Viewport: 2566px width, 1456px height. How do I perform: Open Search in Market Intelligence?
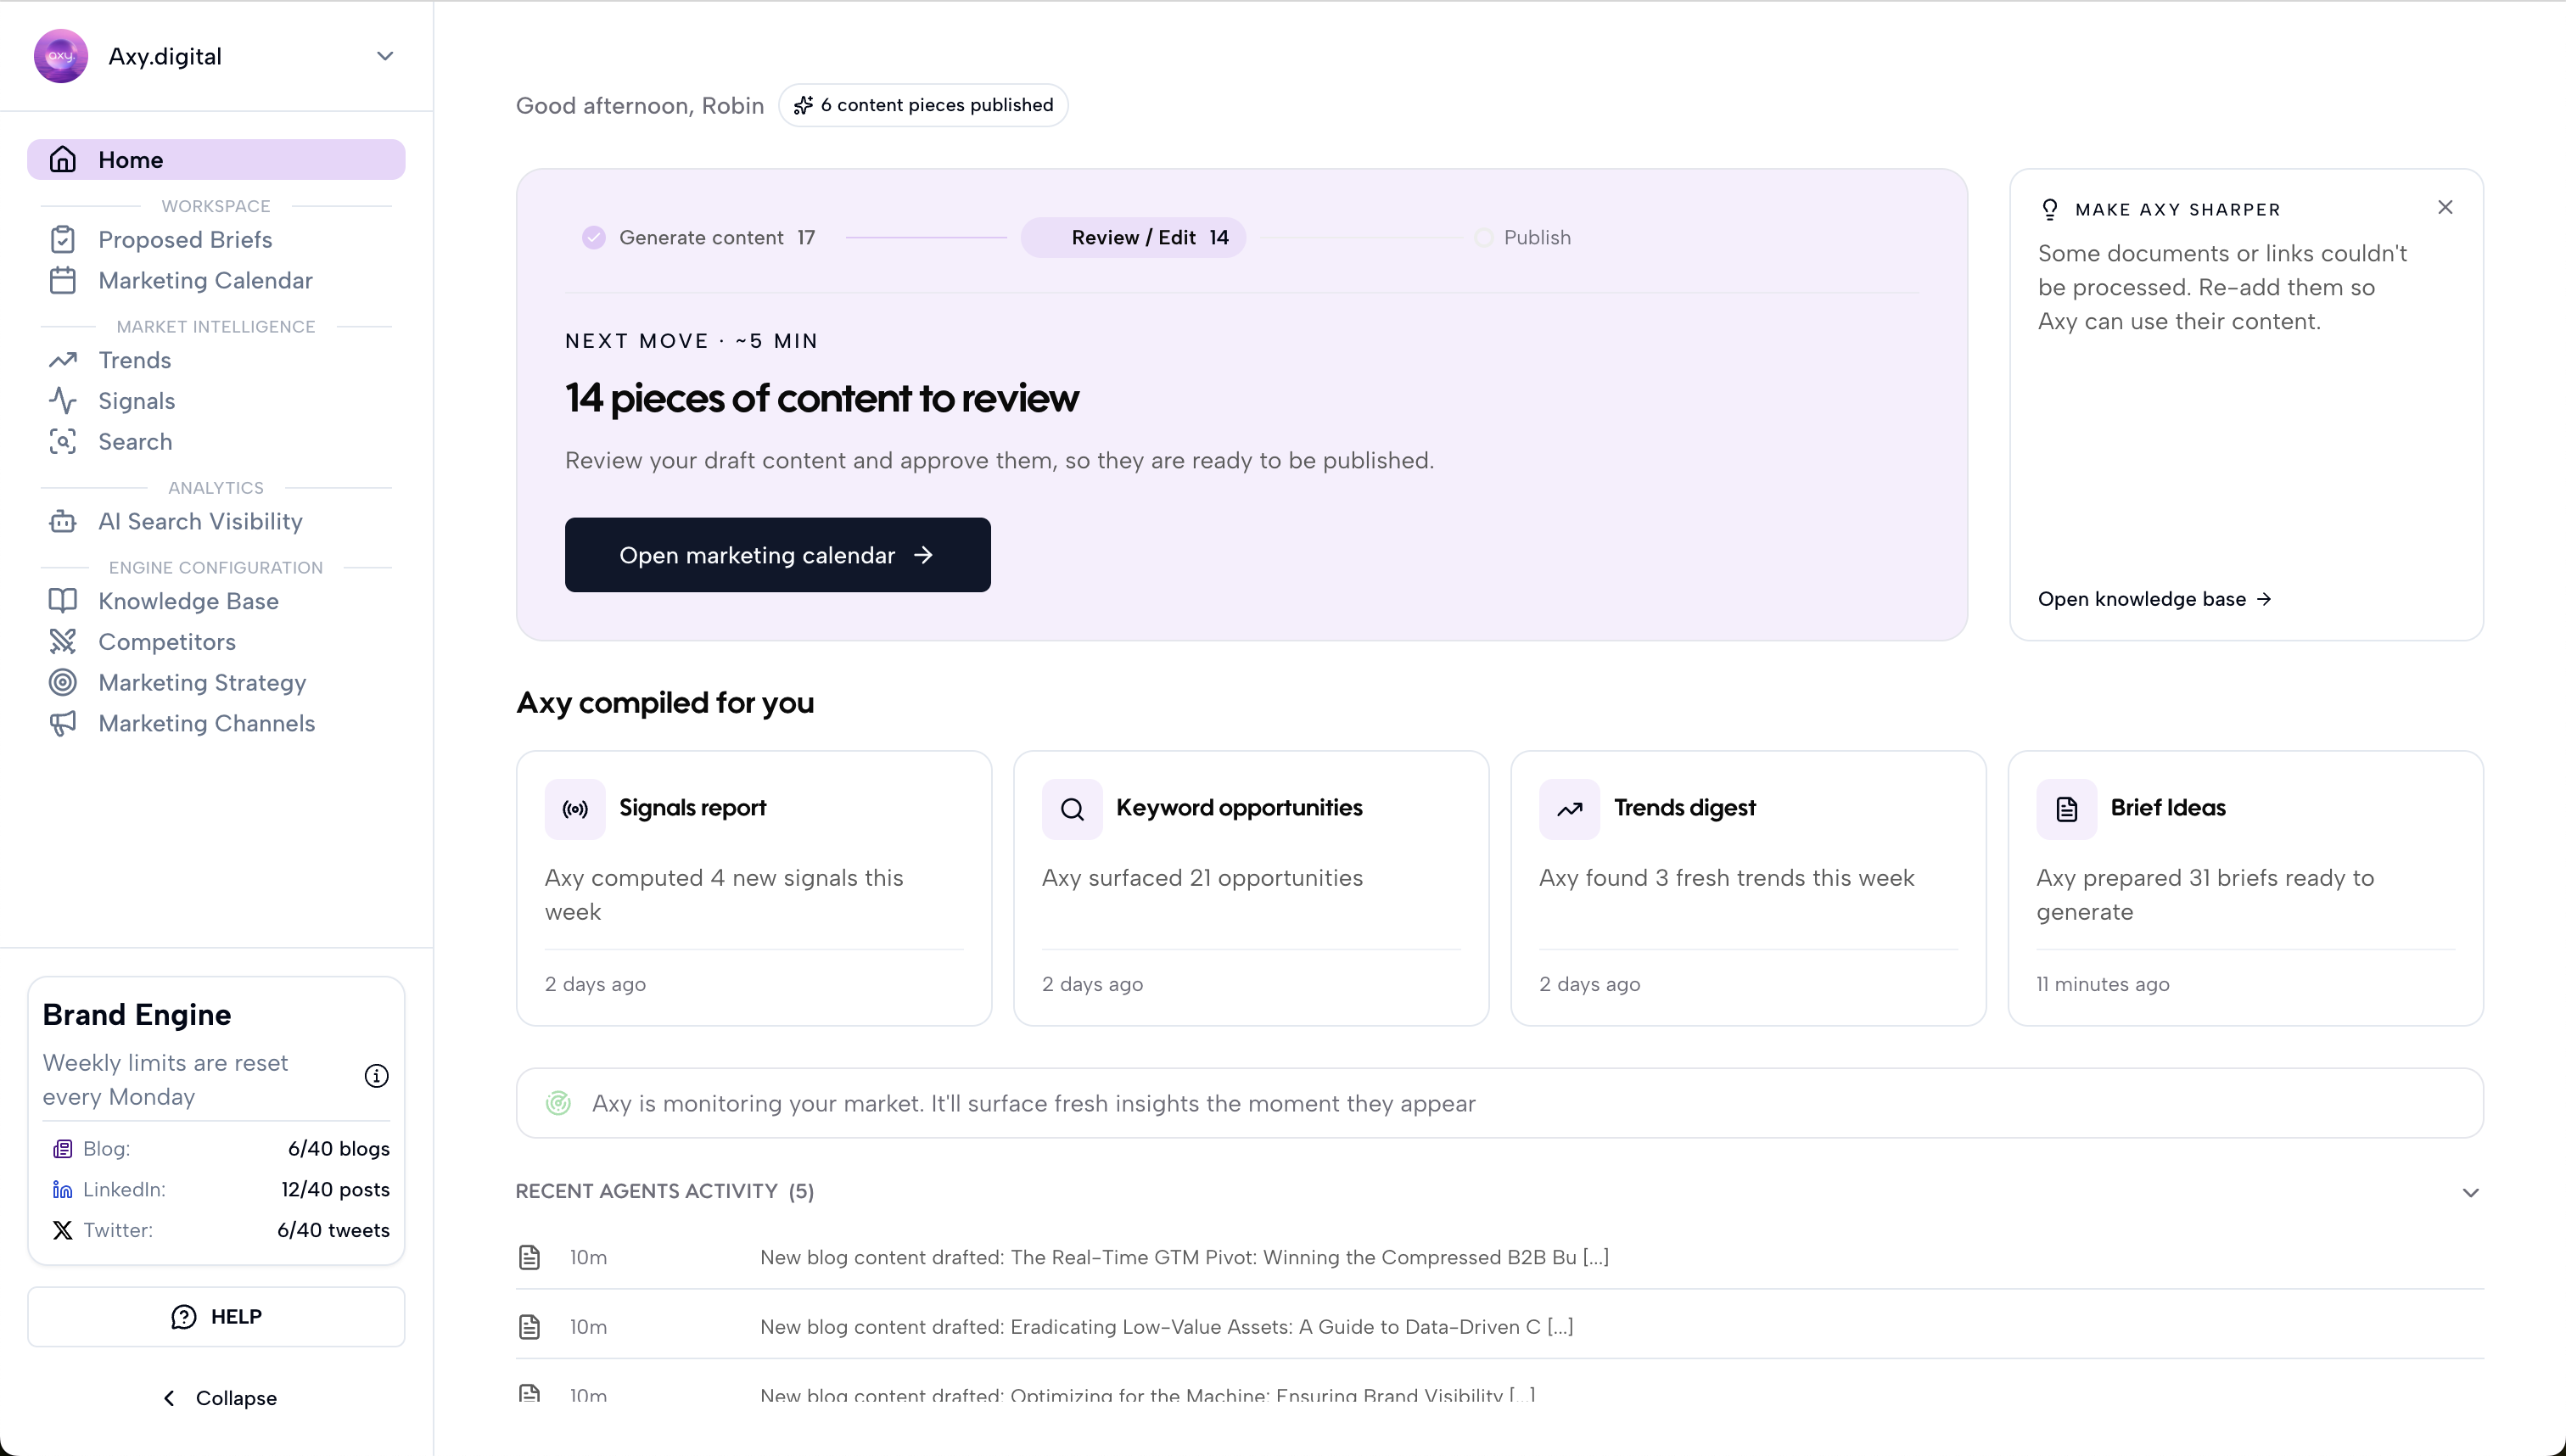[216, 442]
